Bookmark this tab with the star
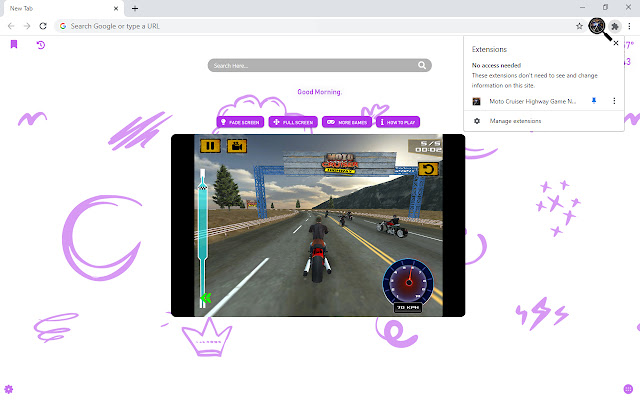This screenshot has height=400, width=640. 579,26
